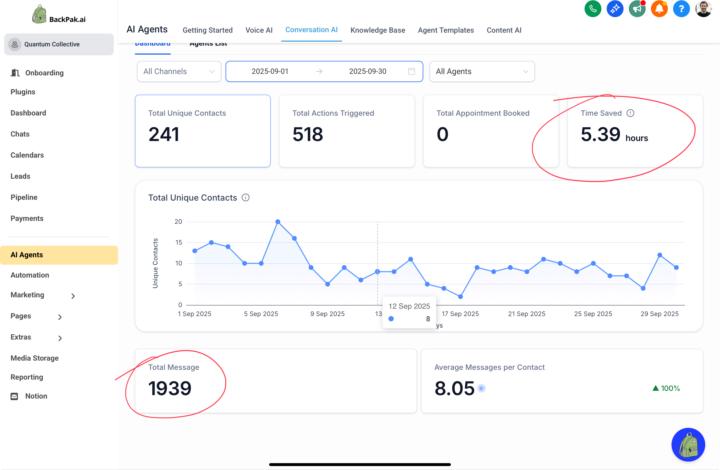Open the orange notifications bell
720x470 pixels.
[659, 9]
